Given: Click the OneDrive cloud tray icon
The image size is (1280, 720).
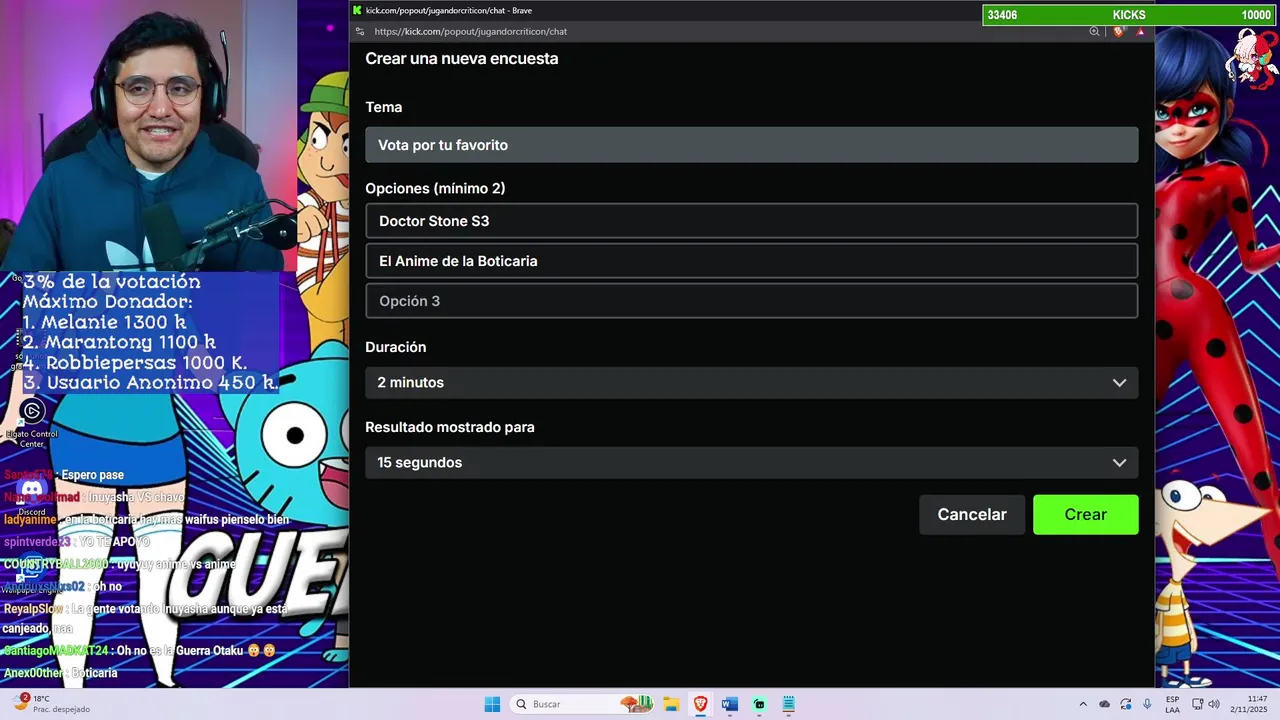Looking at the screenshot, I should pyautogui.click(x=1104, y=704).
